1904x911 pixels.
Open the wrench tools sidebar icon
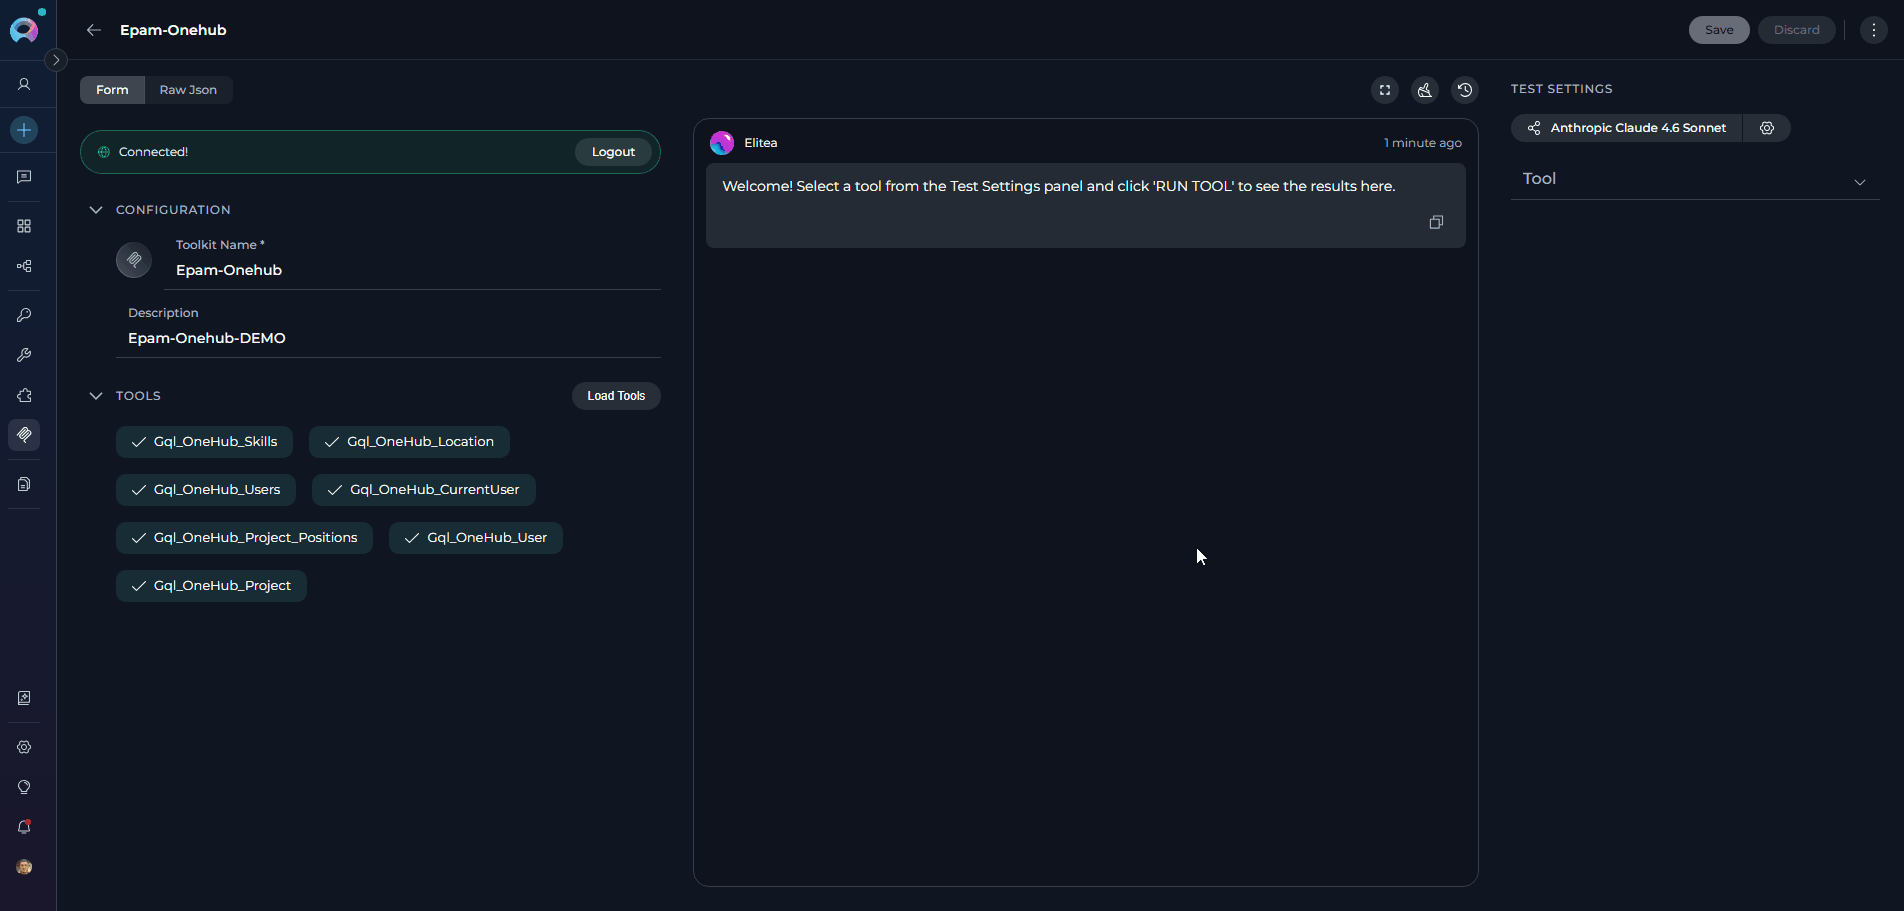[x=24, y=355]
